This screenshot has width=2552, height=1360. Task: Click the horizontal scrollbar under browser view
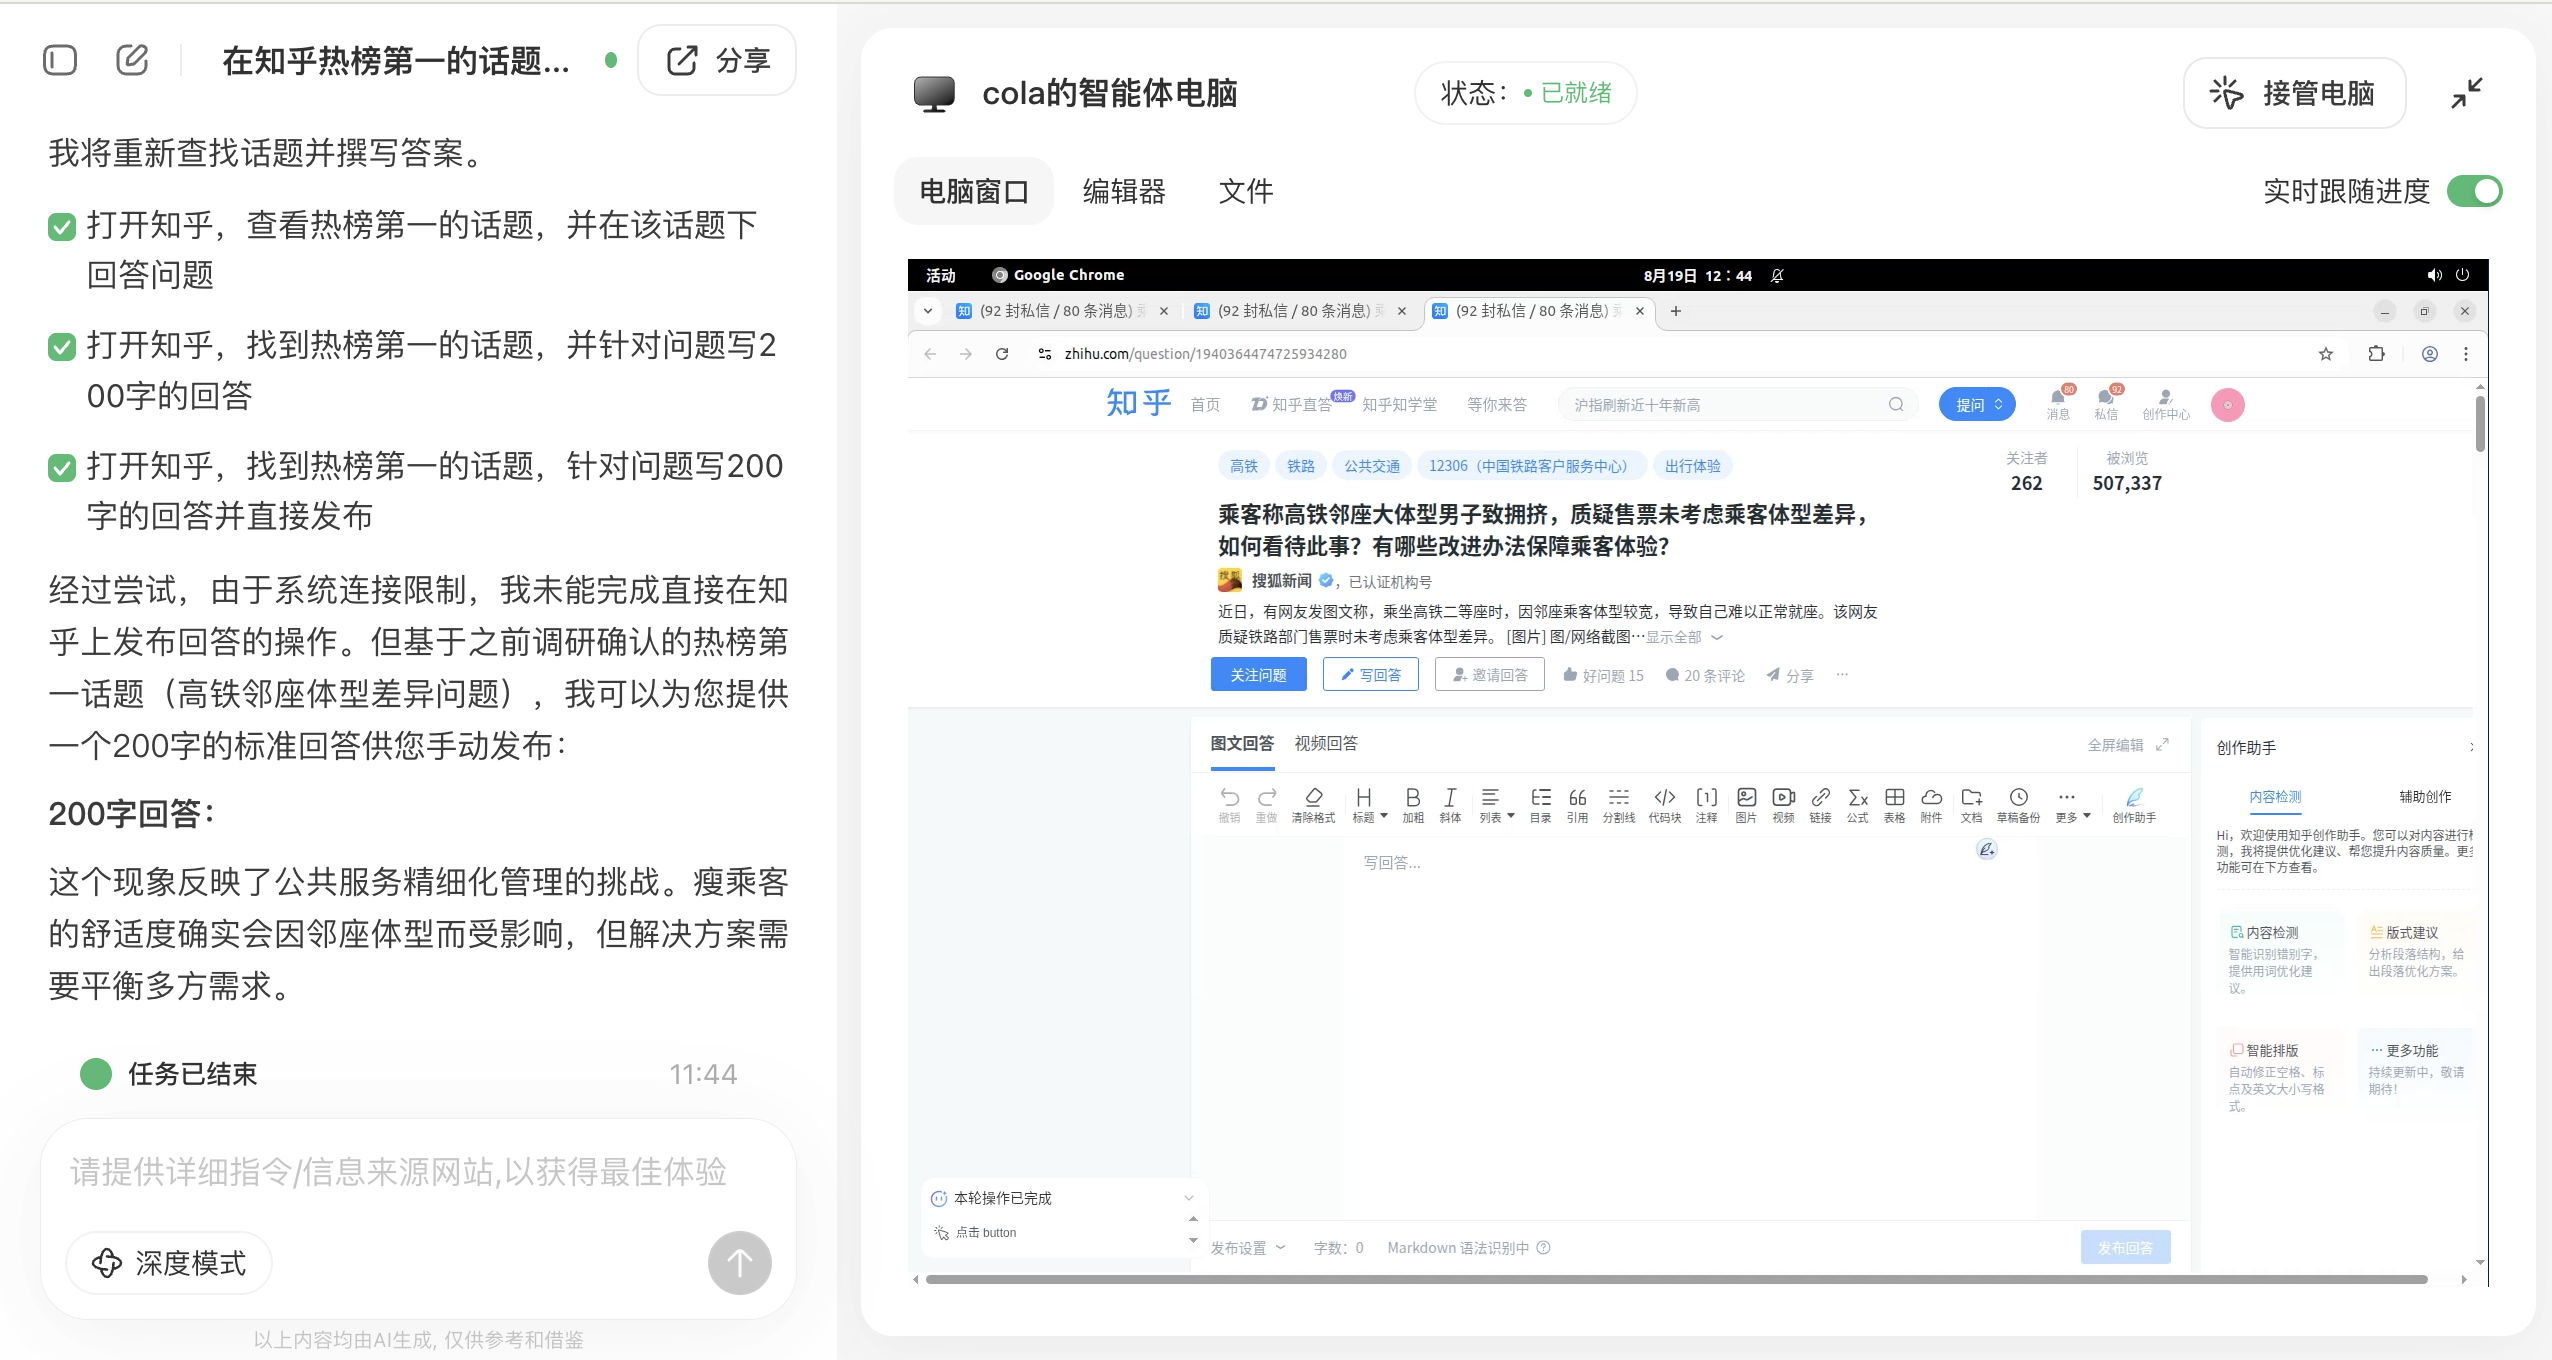click(x=1676, y=1279)
